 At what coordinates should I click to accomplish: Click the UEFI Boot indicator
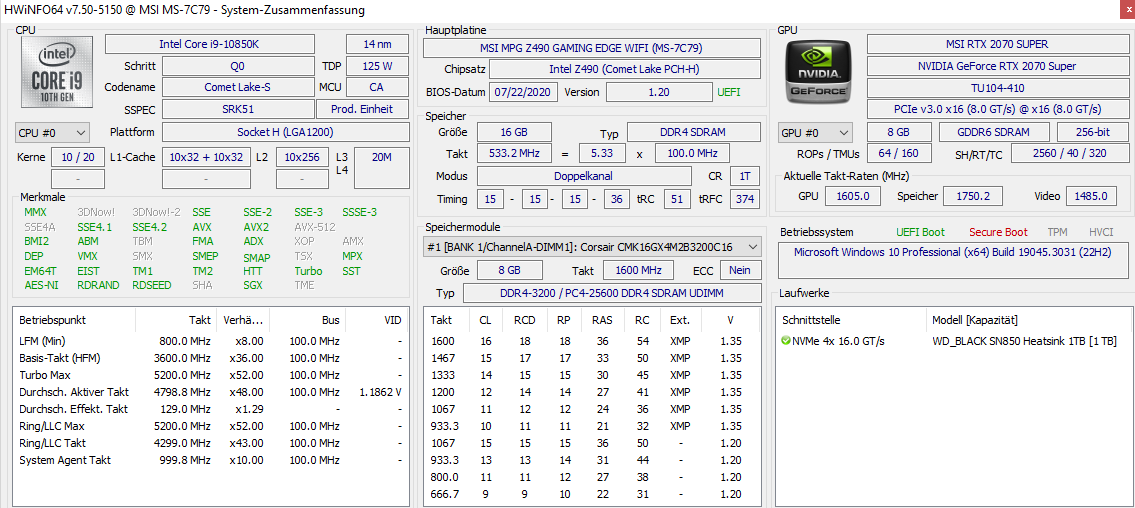point(920,232)
